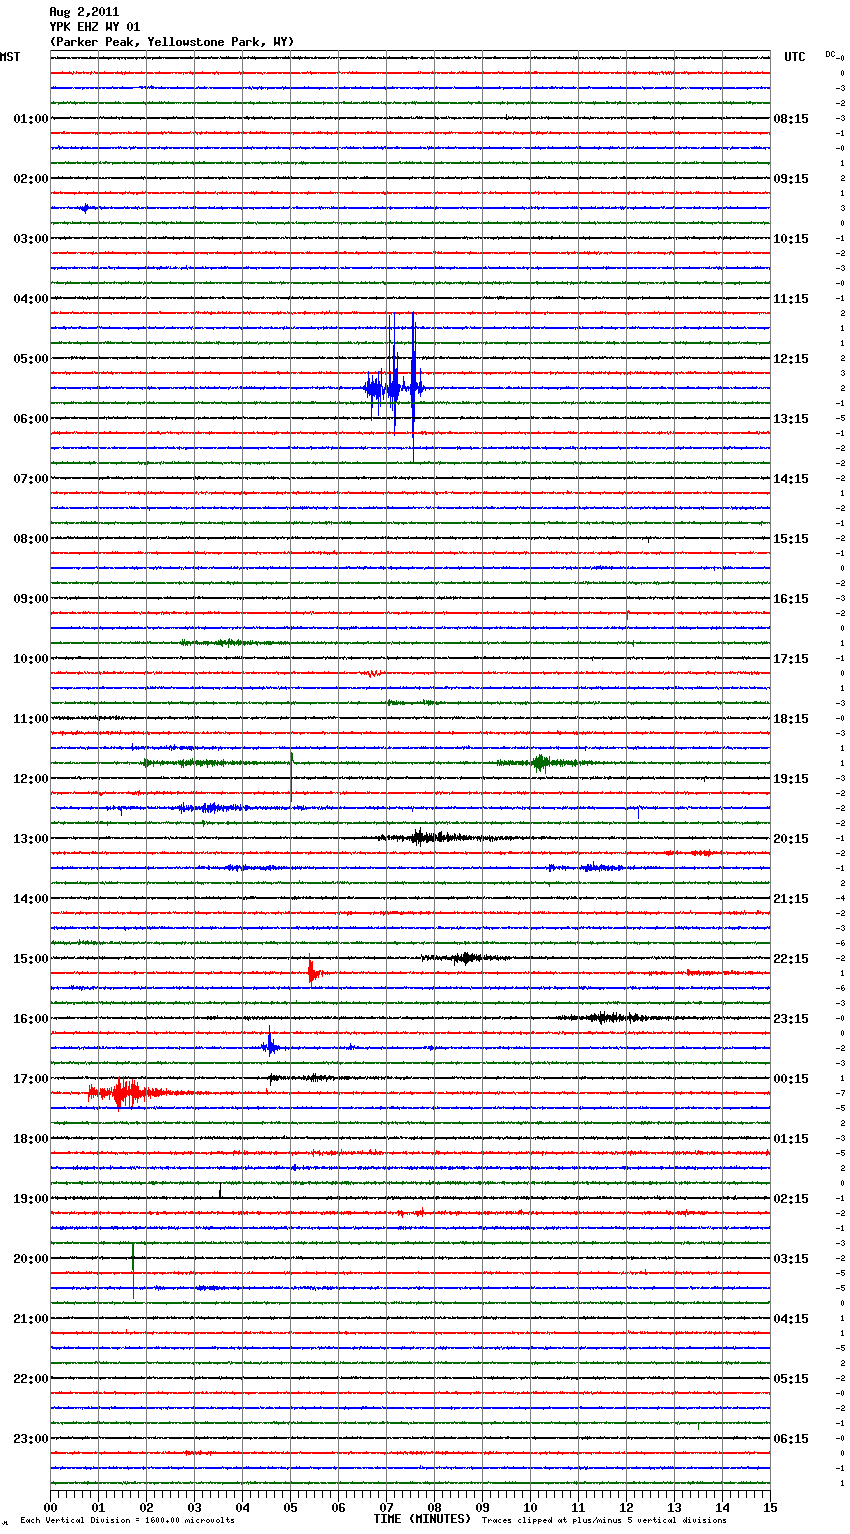
Task: Select the 14:00 MST time label
Action: tap(30, 899)
